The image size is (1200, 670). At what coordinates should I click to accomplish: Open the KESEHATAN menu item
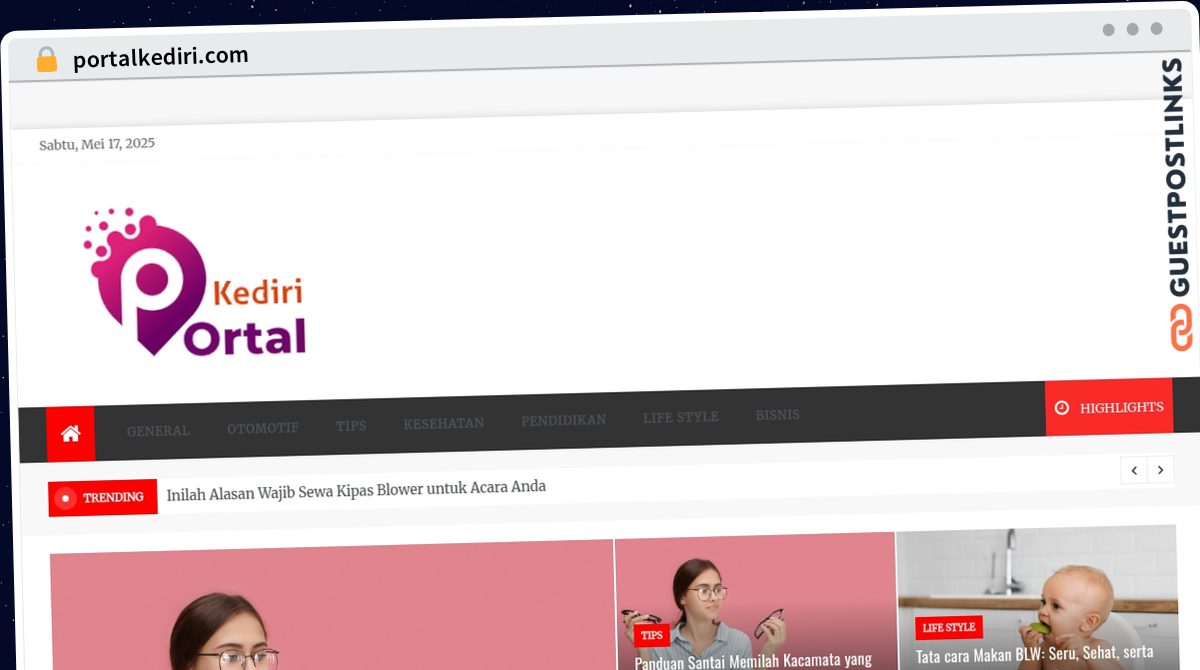[x=444, y=423]
